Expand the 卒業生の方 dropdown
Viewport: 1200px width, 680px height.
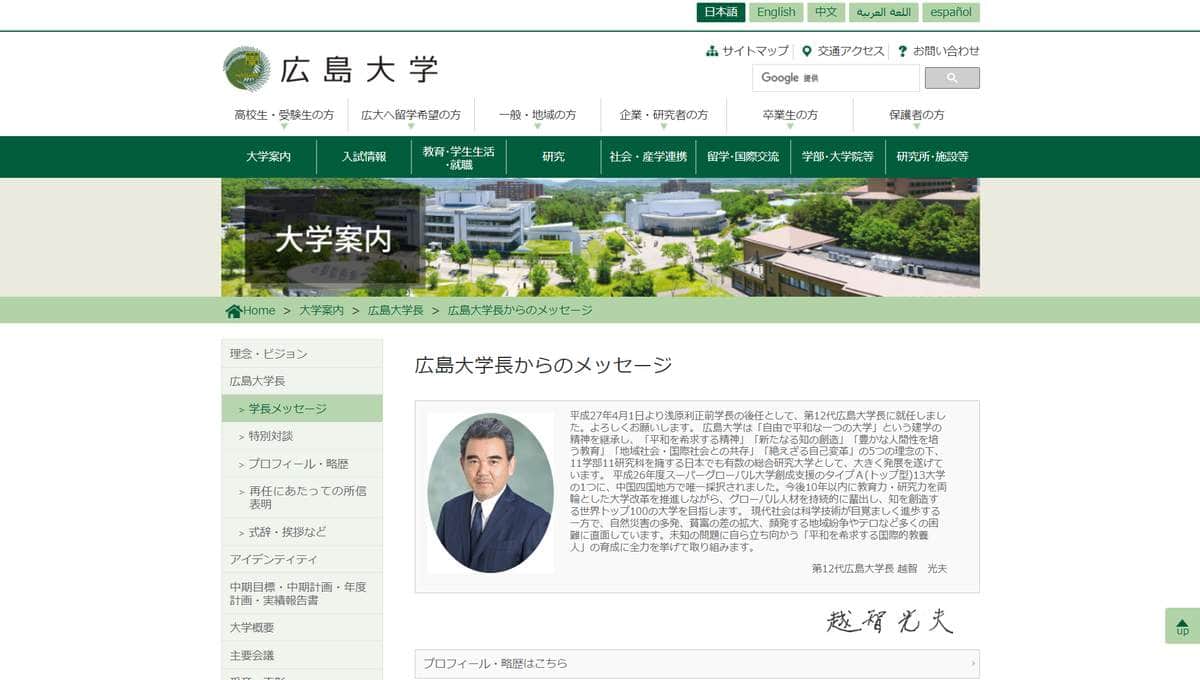click(x=790, y=116)
